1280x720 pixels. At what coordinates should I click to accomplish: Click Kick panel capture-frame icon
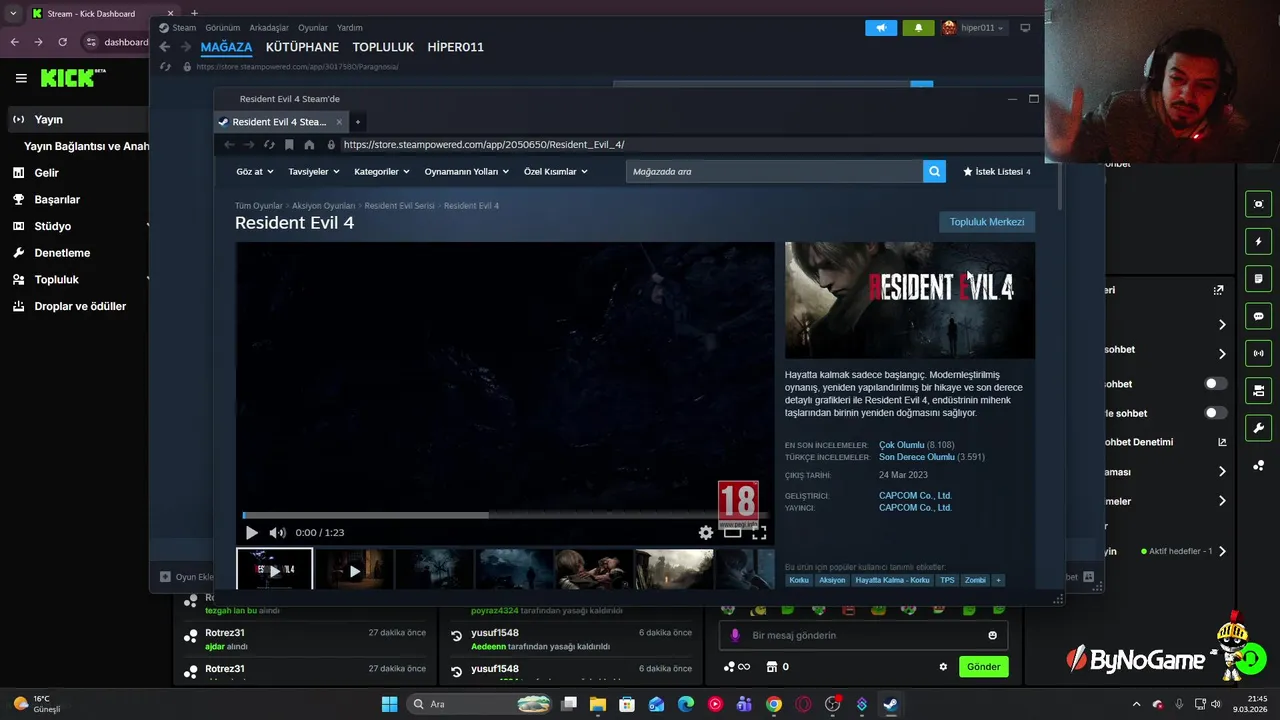[x=1258, y=204]
